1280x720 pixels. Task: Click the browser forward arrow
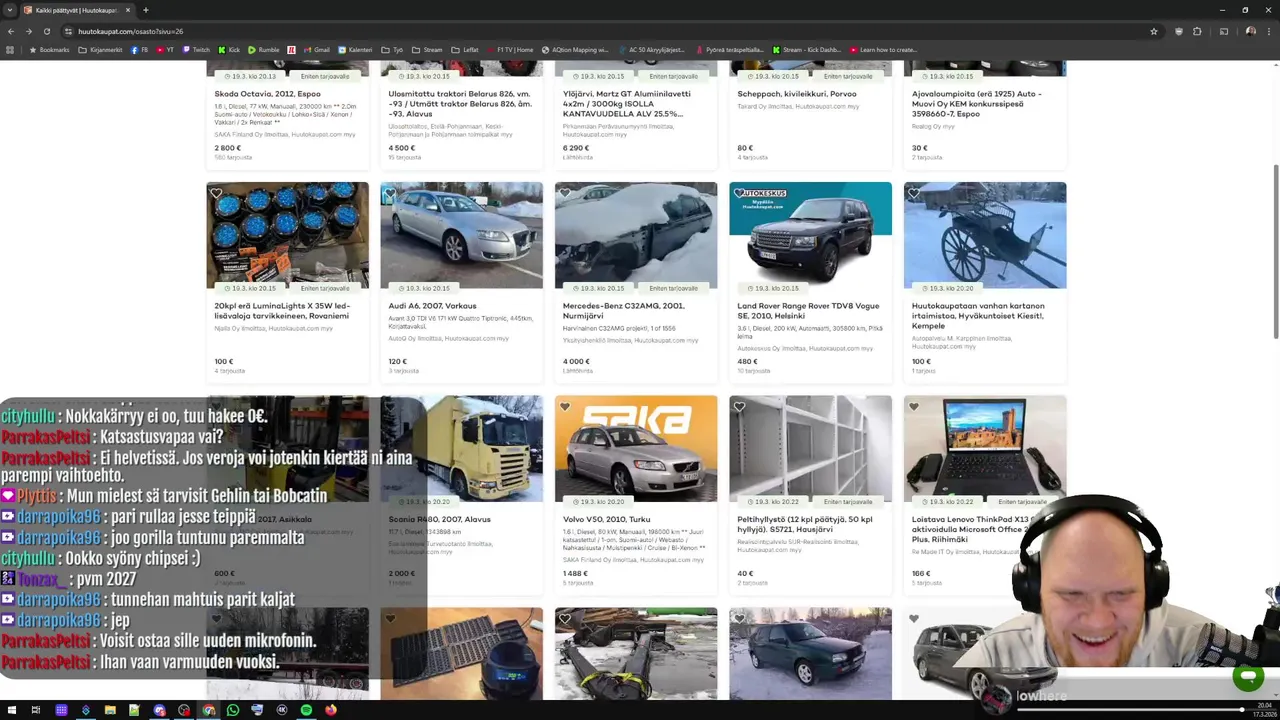pos(28,31)
